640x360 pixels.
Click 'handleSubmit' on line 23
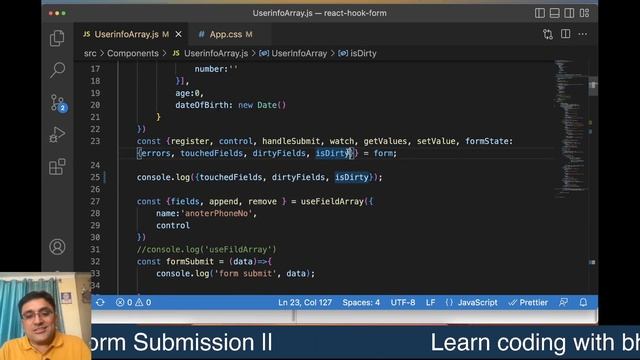(291, 141)
